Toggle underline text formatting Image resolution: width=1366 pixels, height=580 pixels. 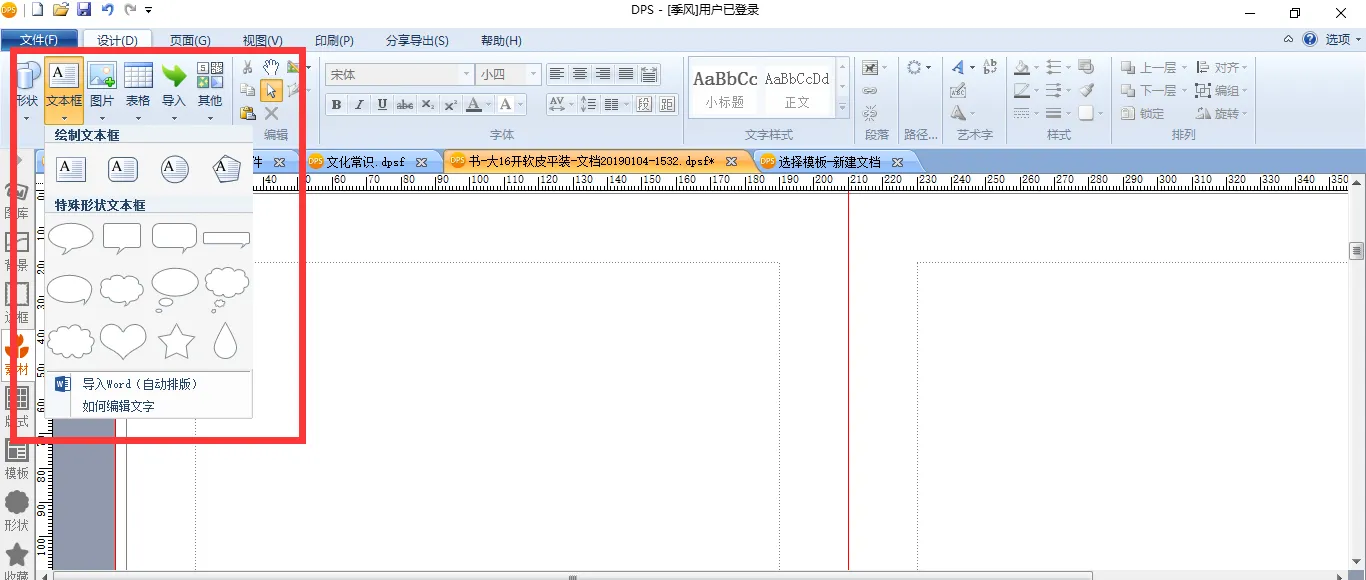pyautogui.click(x=383, y=105)
